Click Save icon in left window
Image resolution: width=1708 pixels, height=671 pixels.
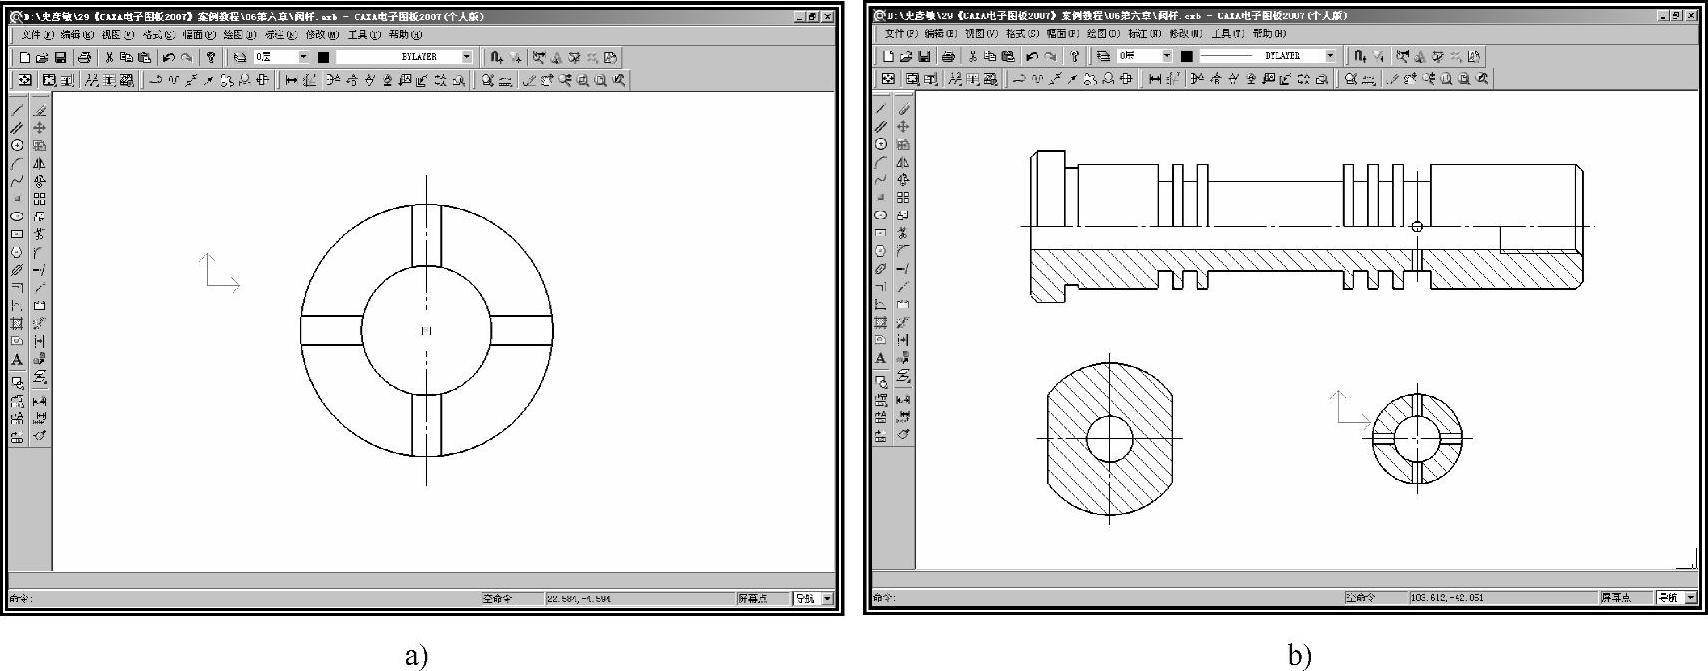(x=60, y=58)
